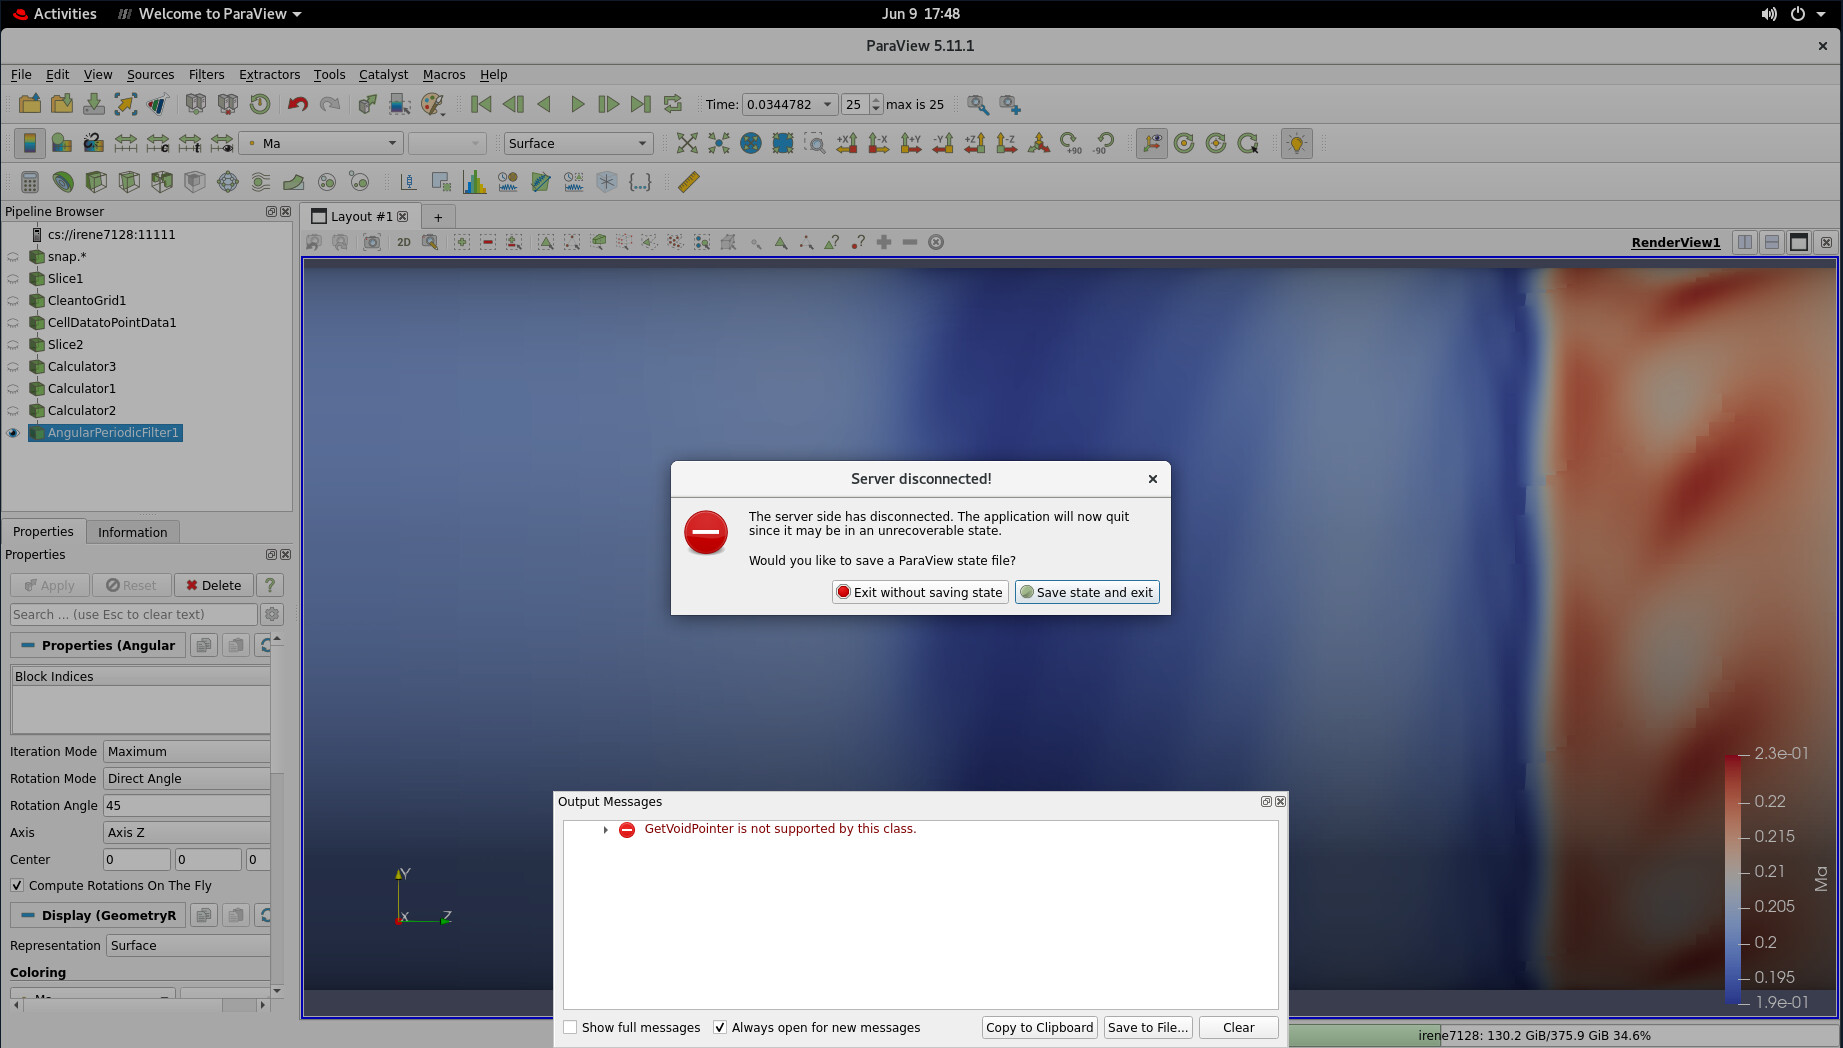Click the Undo icon

coord(298,104)
